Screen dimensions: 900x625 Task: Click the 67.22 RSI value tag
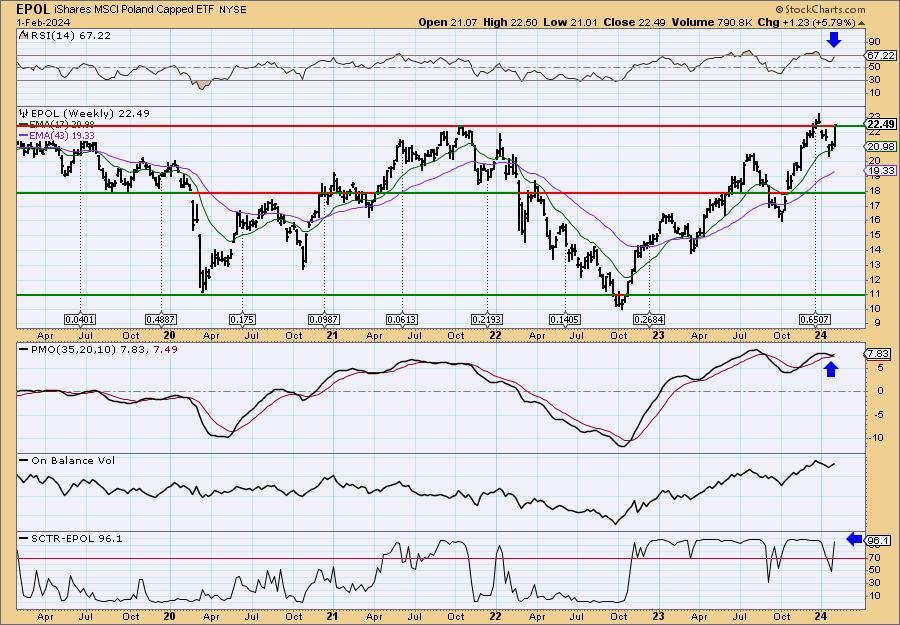[880, 56]
